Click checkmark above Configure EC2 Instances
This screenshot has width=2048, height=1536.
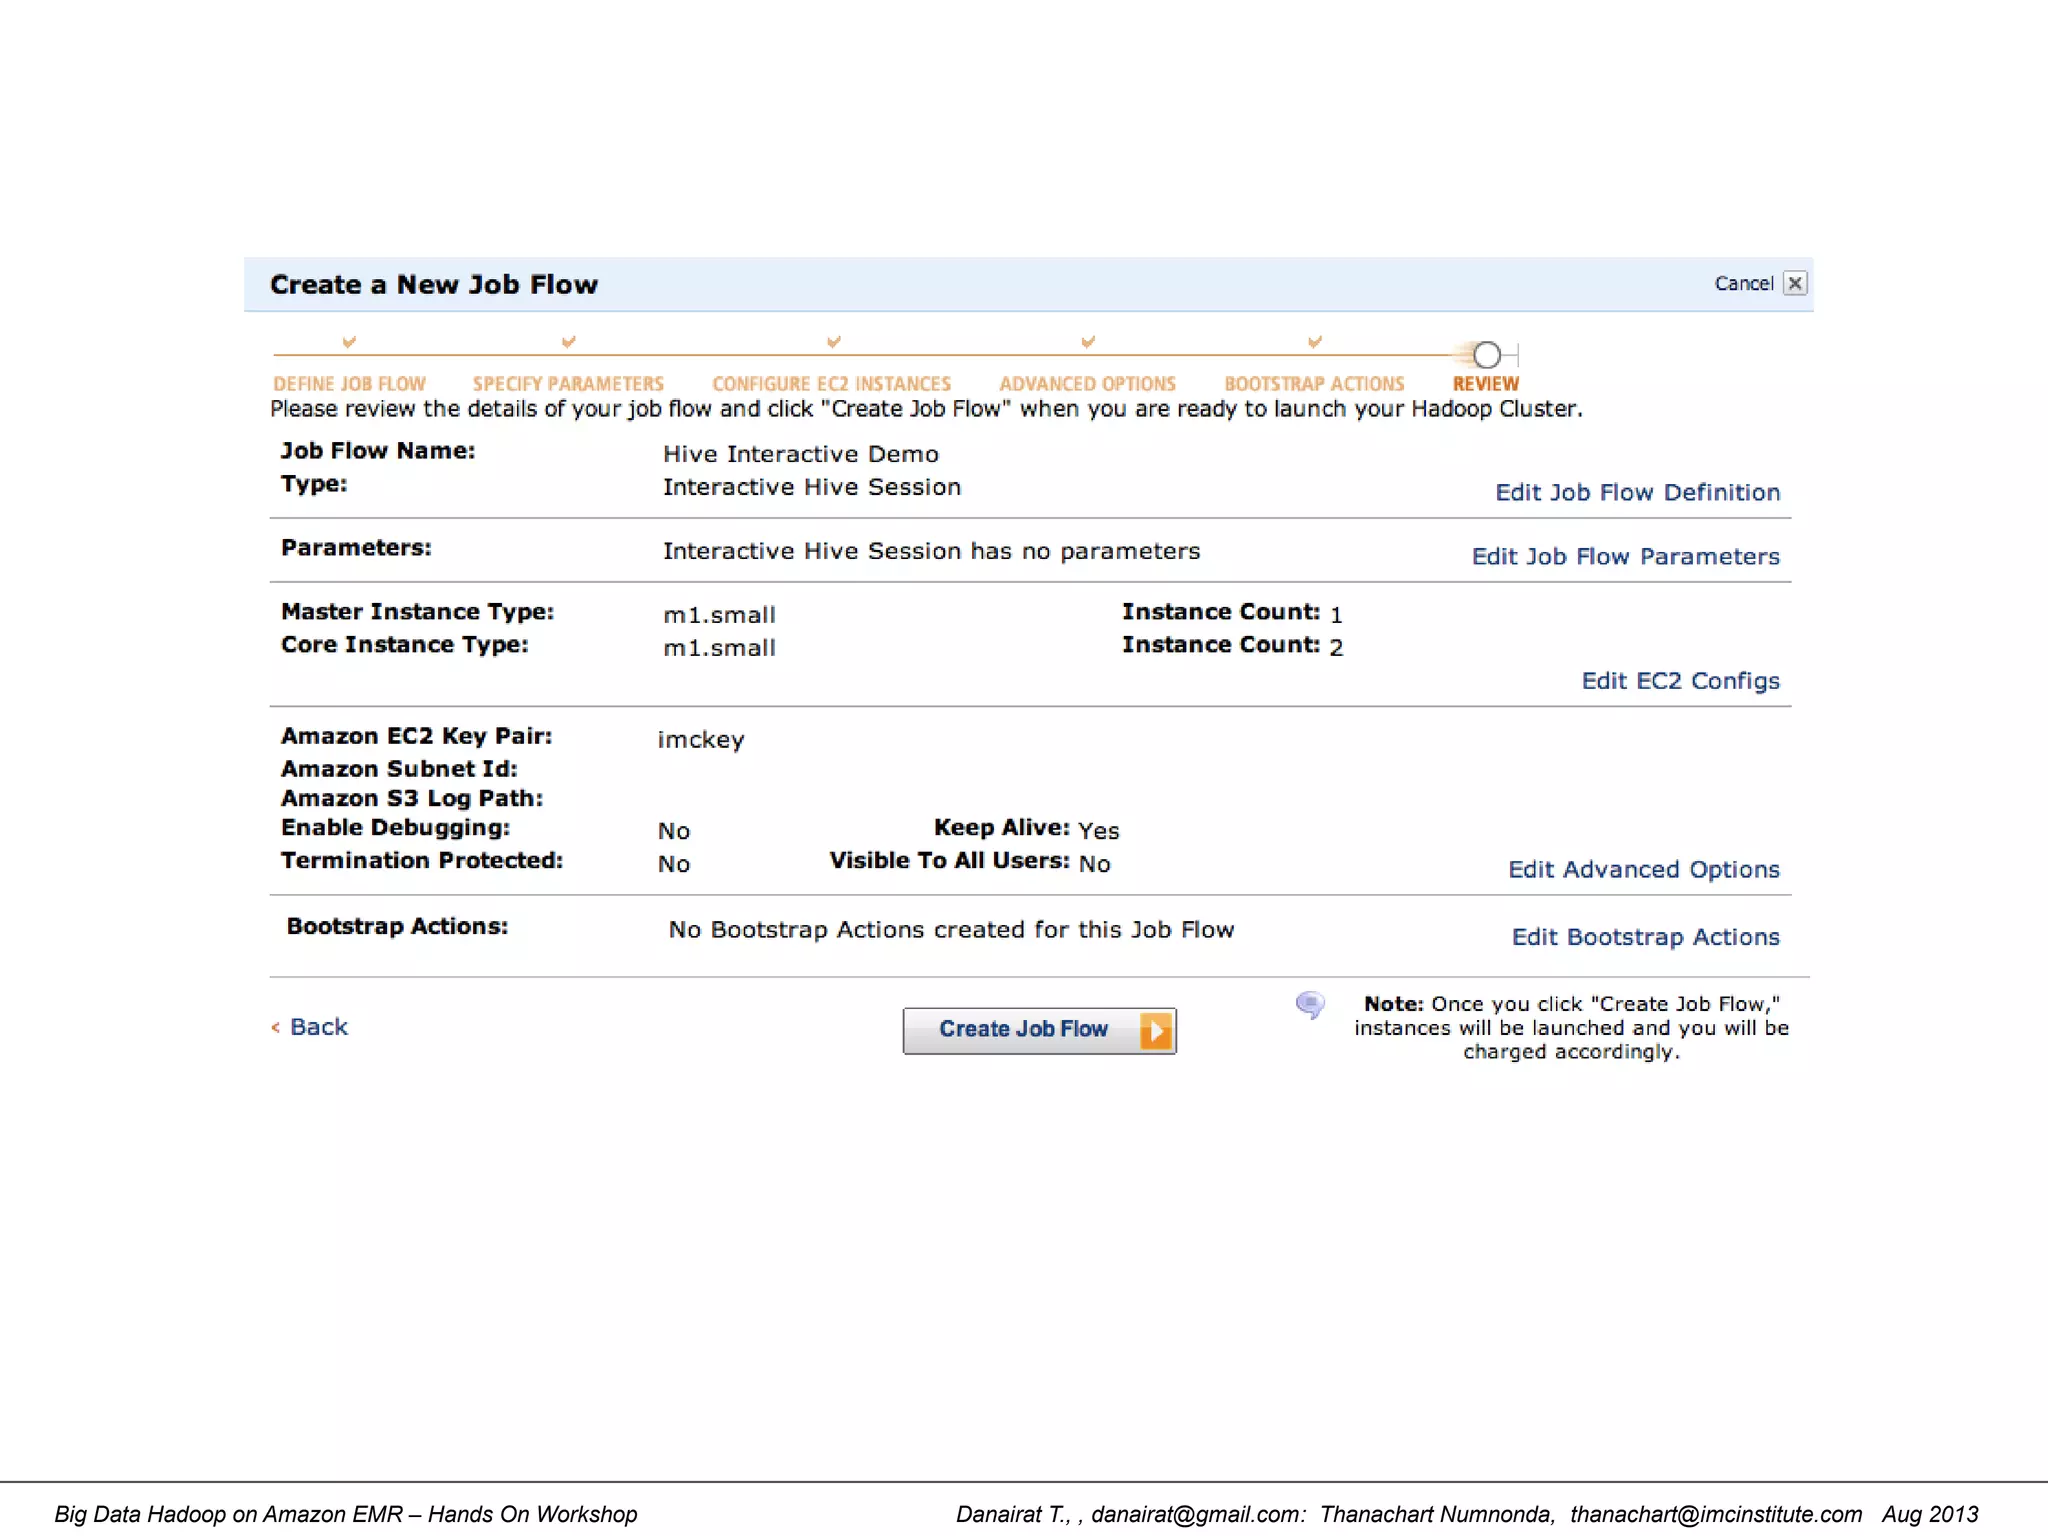click(x=833, y=342)
